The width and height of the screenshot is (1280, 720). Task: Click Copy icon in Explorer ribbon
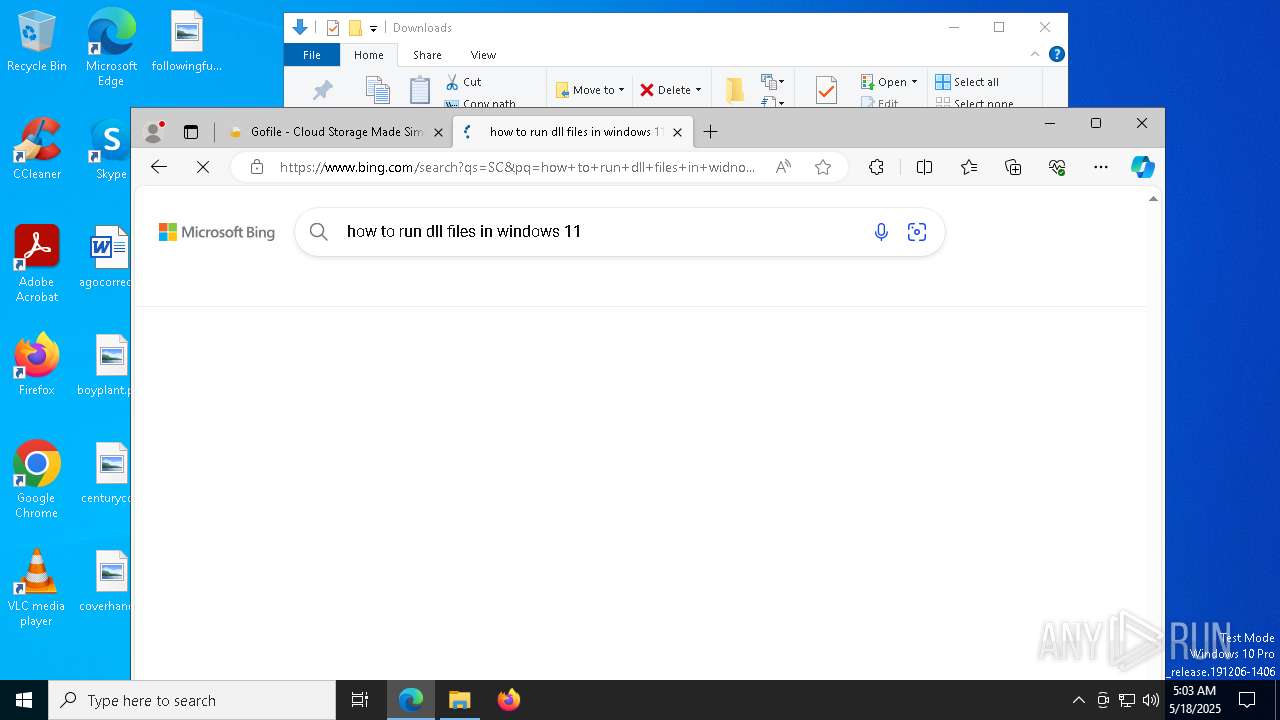point(378,90)
